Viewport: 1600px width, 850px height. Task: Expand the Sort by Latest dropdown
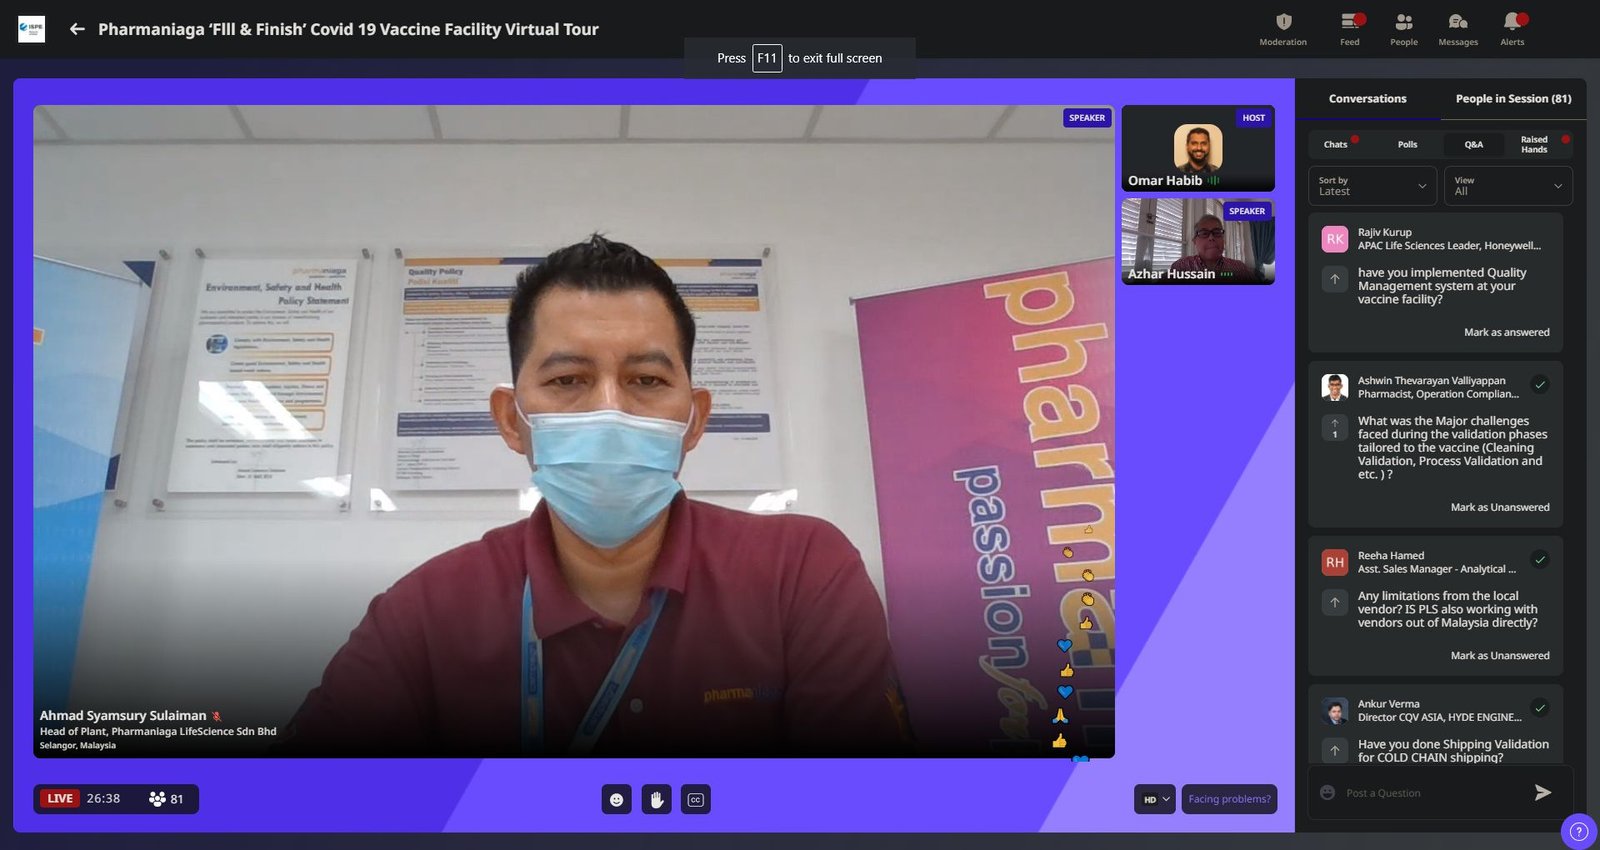(1372, 186)
